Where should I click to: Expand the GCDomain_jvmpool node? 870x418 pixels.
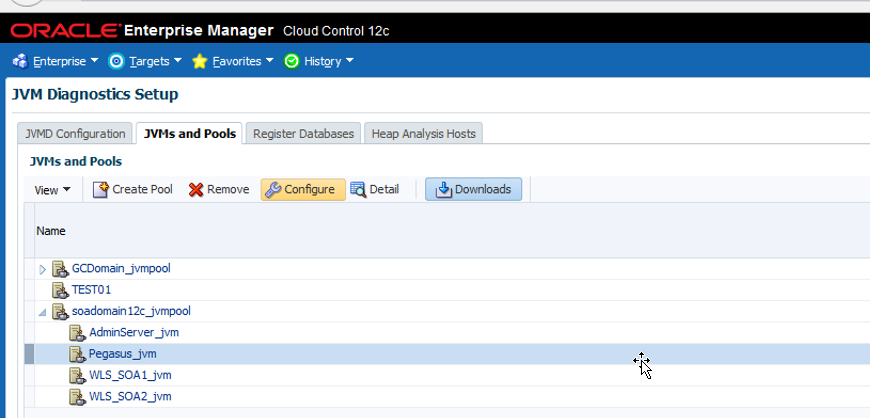(x=43, y=269)
